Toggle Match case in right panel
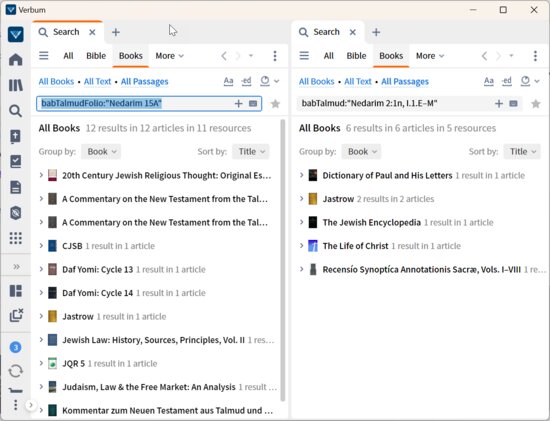550x421 pixels. pos(489,81)
